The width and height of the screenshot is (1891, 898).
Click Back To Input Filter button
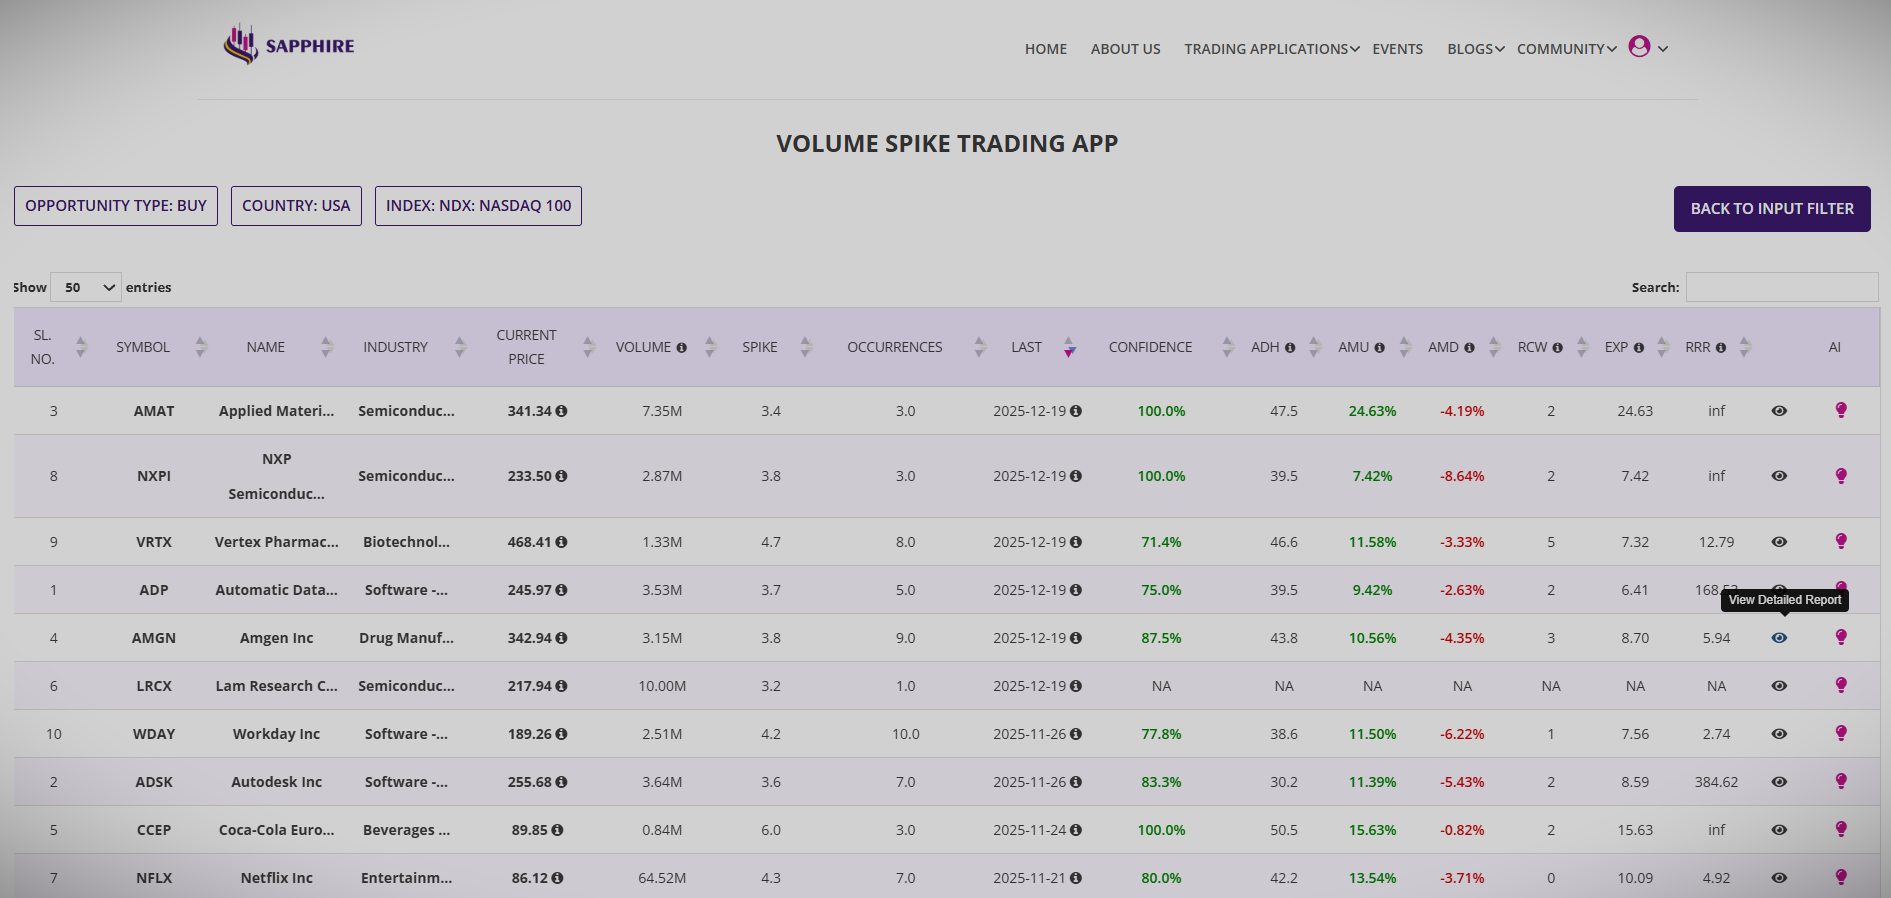pos(1772,209)
